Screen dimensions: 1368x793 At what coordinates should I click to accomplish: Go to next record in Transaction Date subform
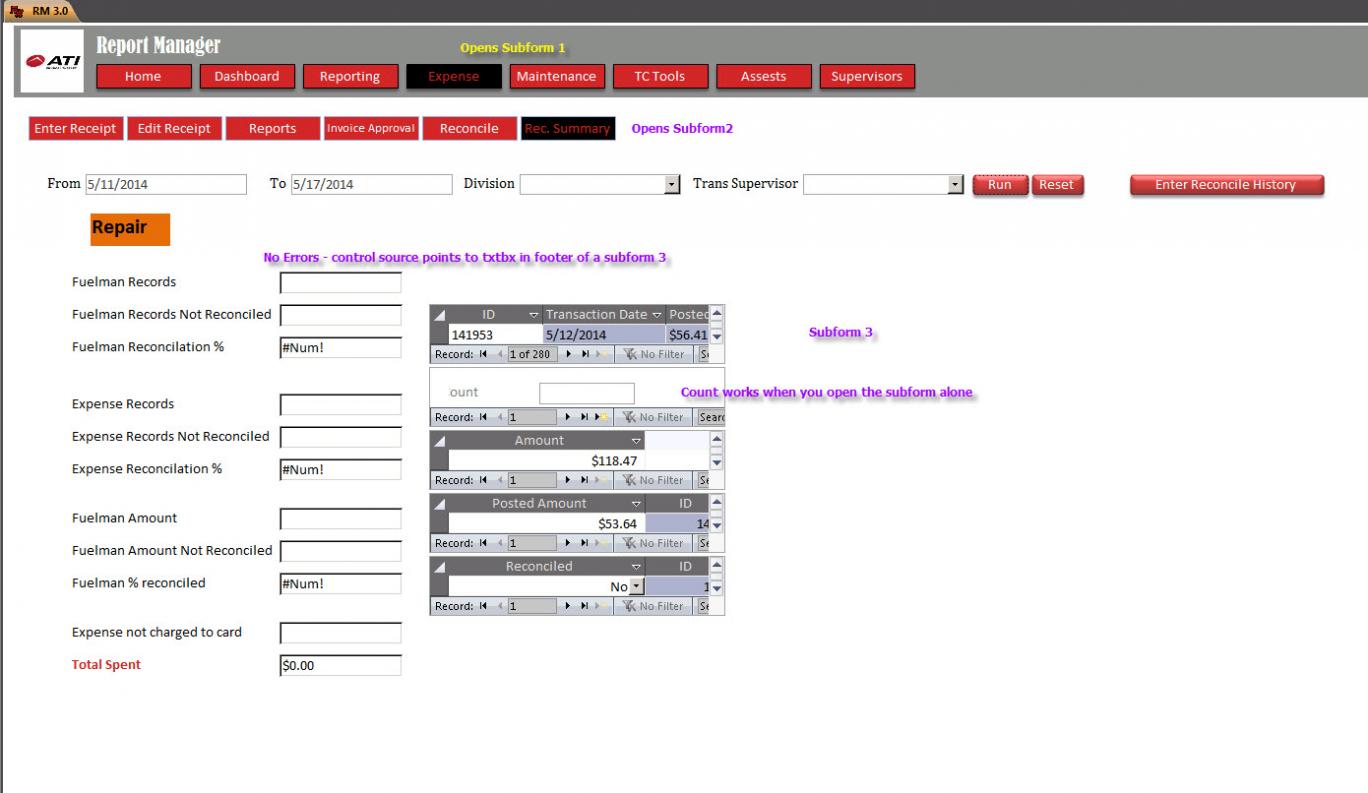[x=570, y=354]
